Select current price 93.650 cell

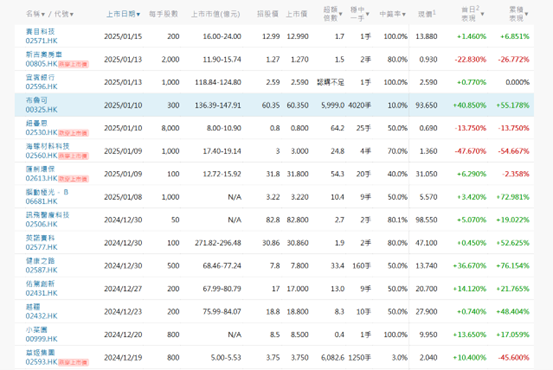[426, 105]
